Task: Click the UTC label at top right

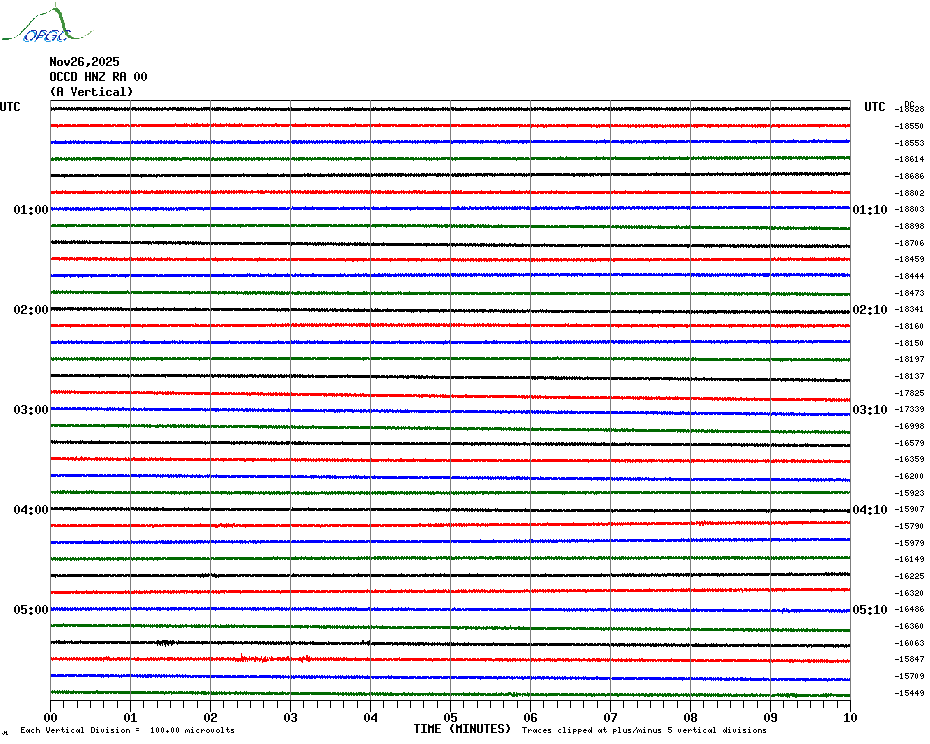Action: 875,107
